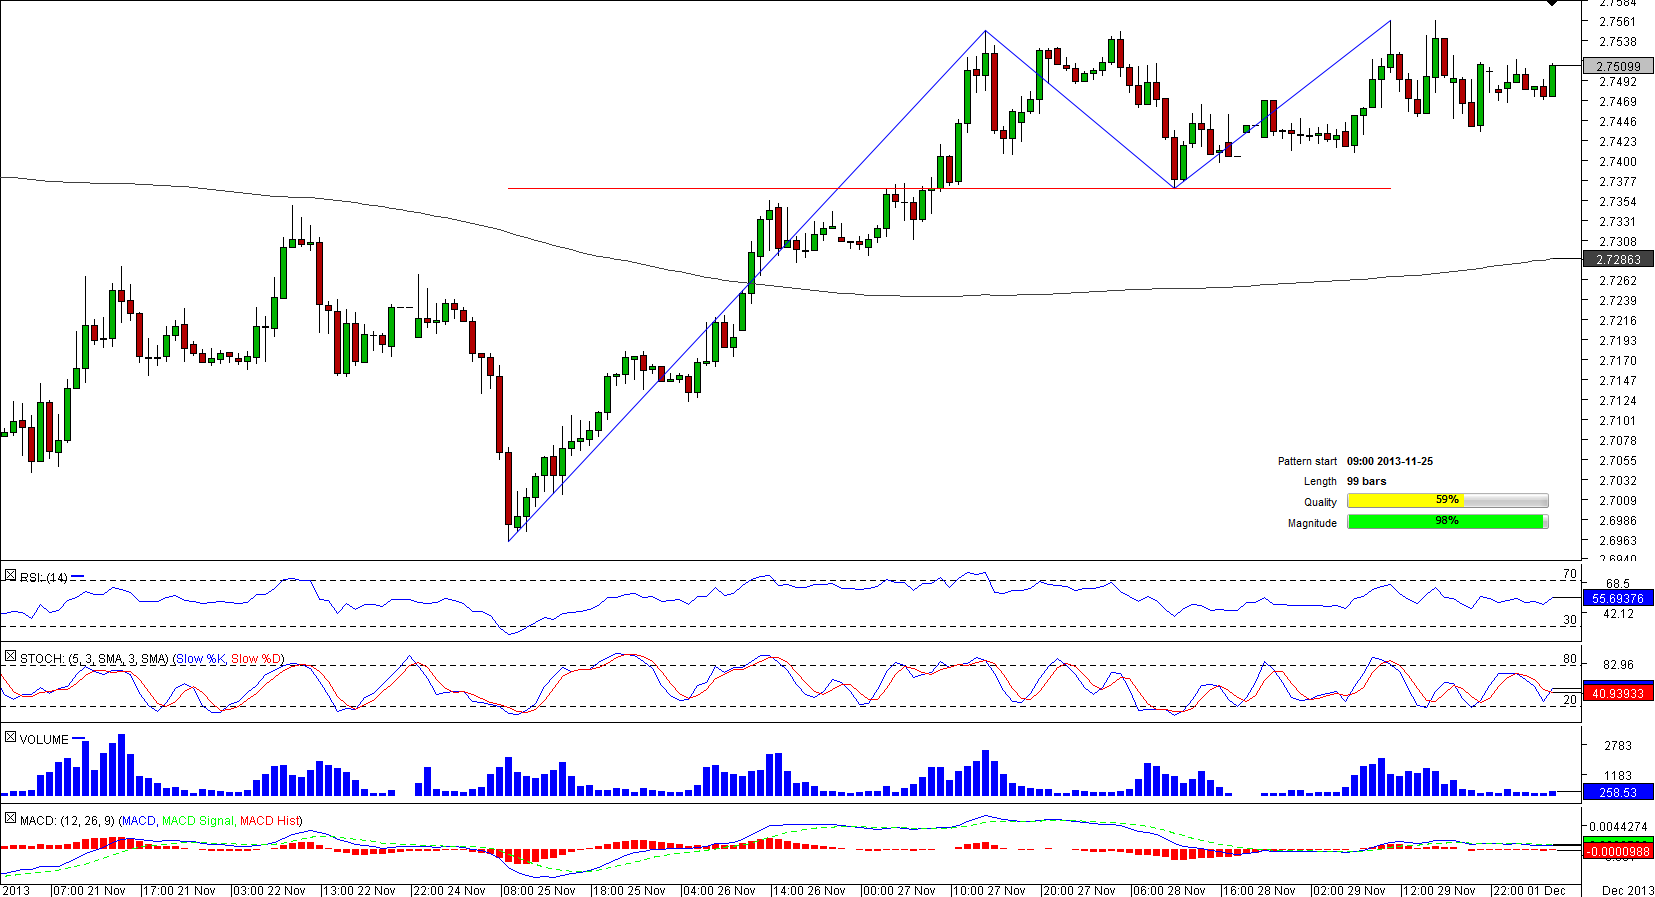Close the VOLUME indicator panel
Image resolution: width=1655 pixels, height=897 pixels.
[10, 738]
